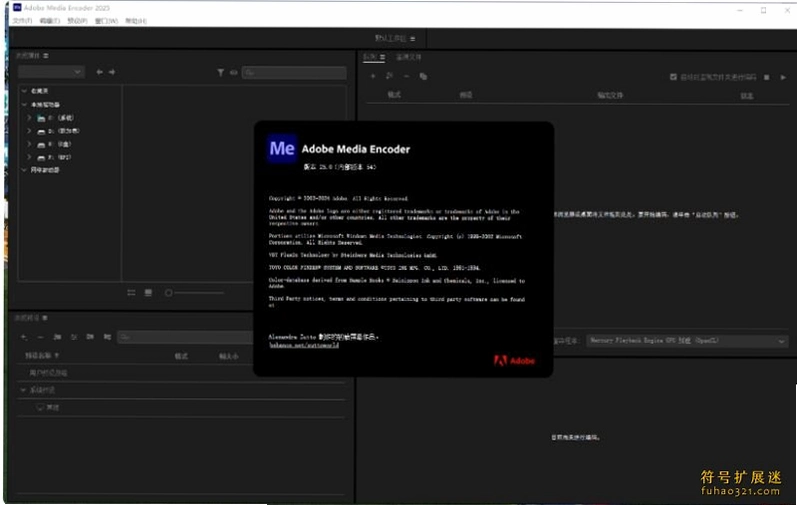
Task: Switch Media Browser to list view
Action: click(x=131, y=293)
